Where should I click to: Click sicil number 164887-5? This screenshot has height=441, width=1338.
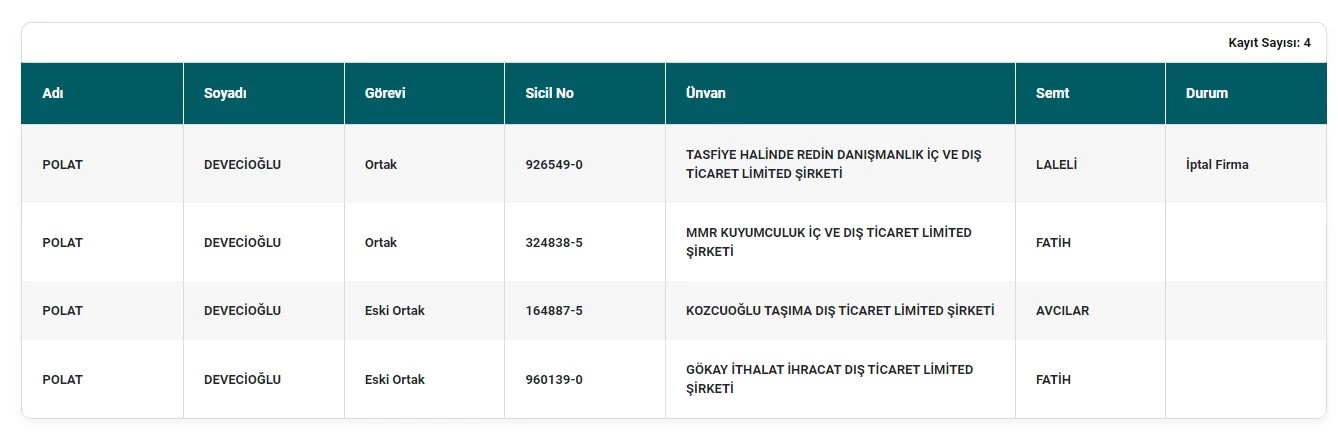click(554, 310)
